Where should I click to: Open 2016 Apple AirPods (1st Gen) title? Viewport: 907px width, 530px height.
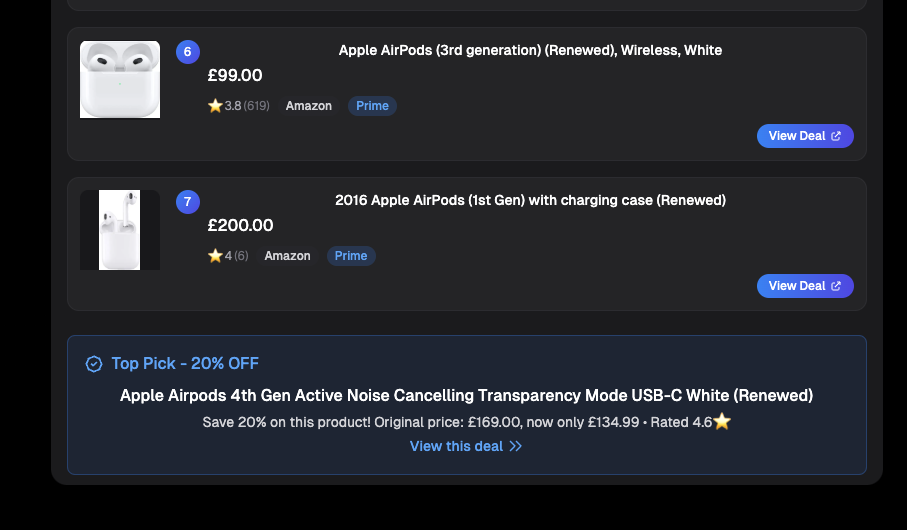click(x=530, y=200)
